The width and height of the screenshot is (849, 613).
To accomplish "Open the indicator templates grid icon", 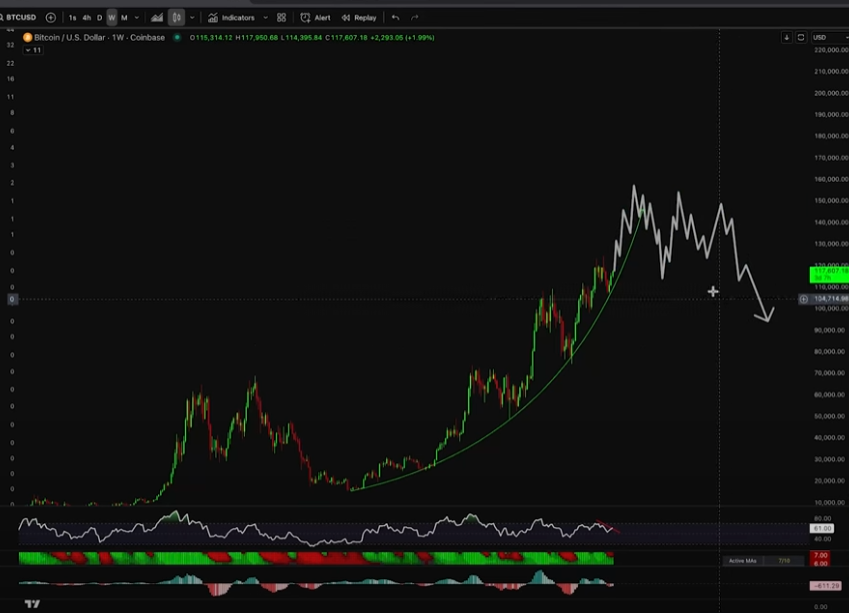I will click(282, 18).
